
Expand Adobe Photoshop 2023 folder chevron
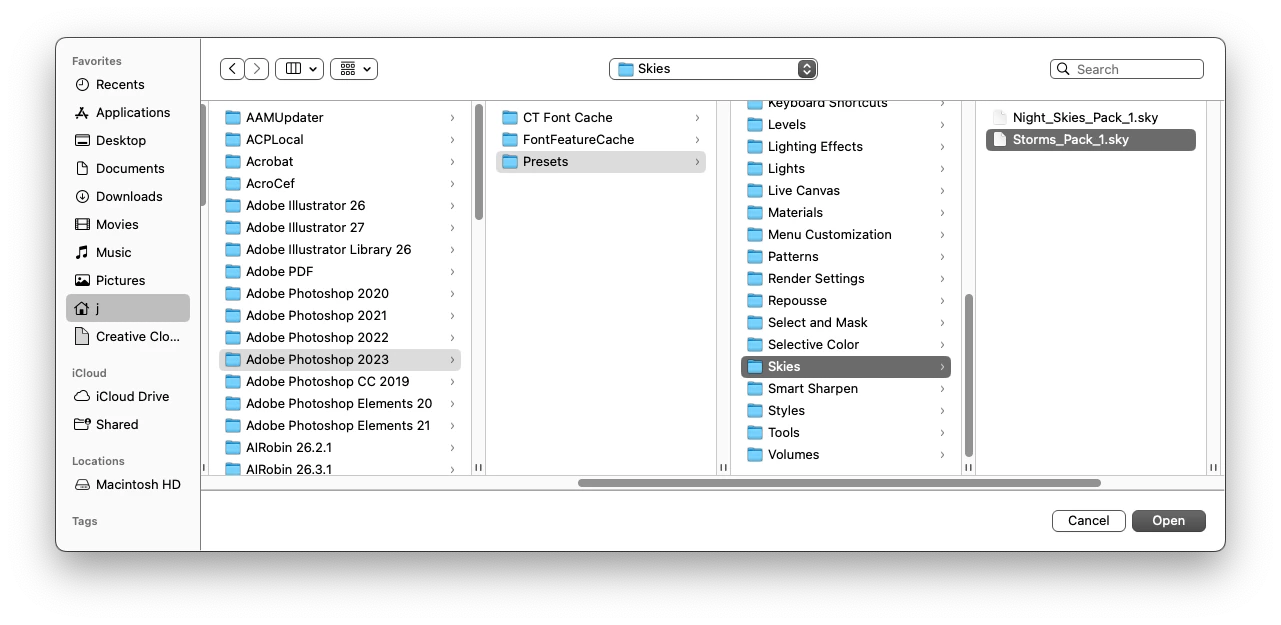click(452, 360)
